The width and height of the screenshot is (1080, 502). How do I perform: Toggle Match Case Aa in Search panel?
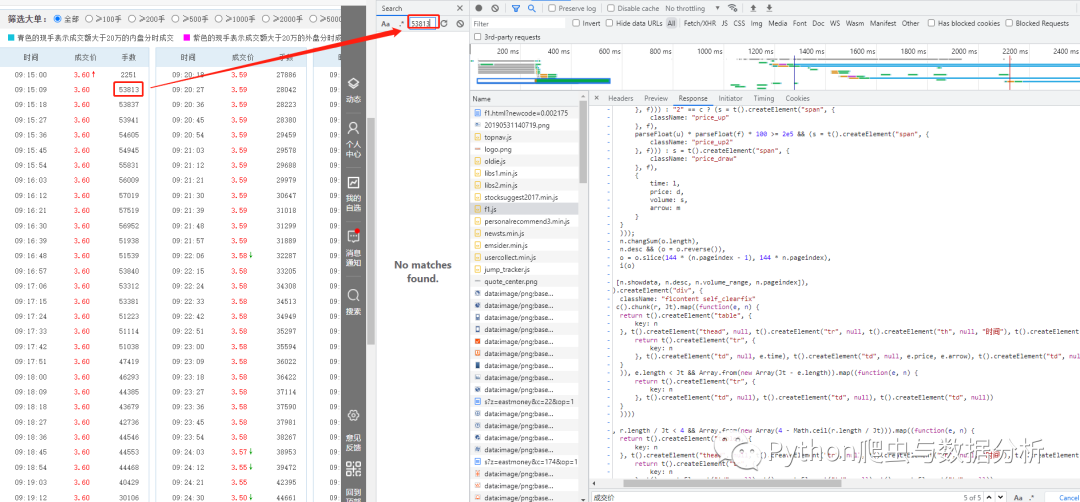point(386,23)
